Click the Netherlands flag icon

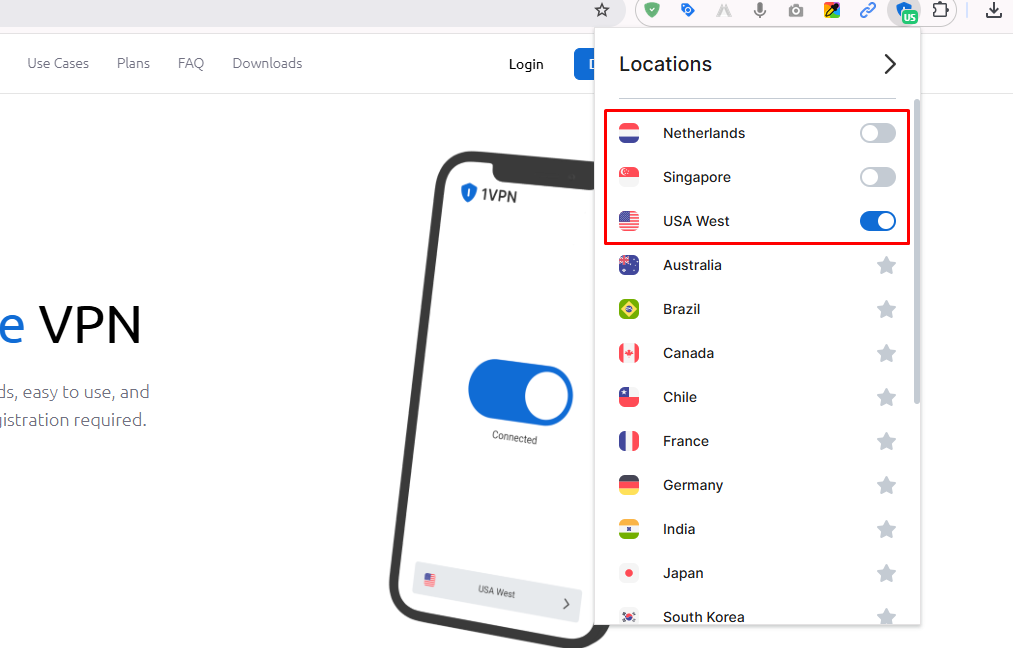(x=628, y=133)
